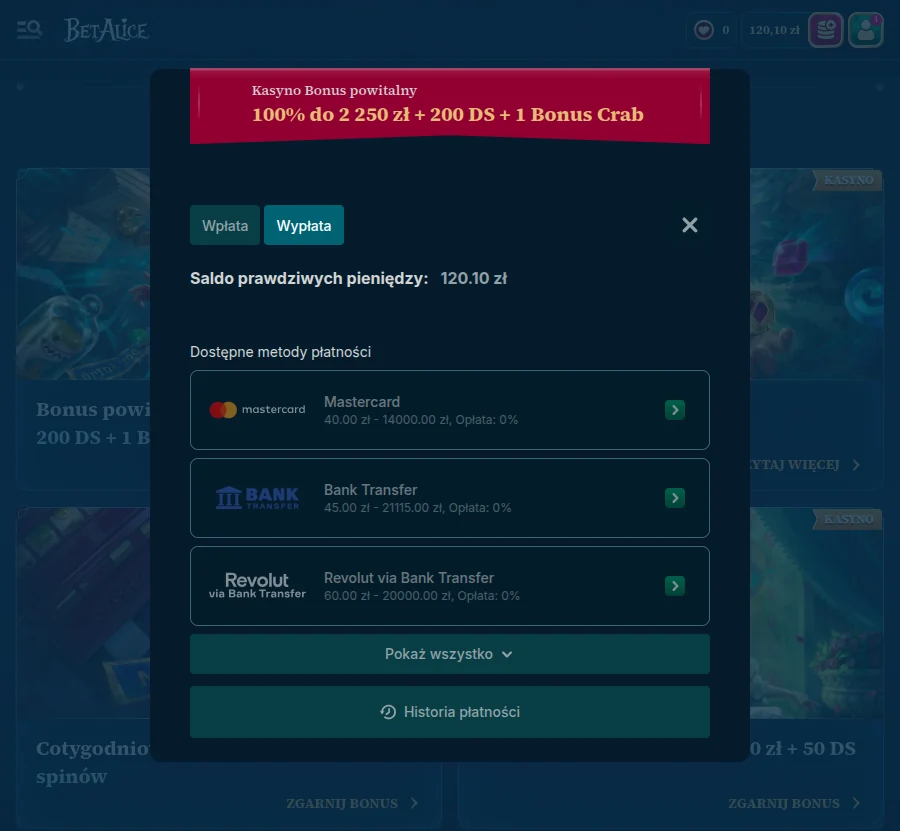The height and width of the screenshot is (831, 900).
Task: Click the search menu icon top left
Action: (29, 30)
